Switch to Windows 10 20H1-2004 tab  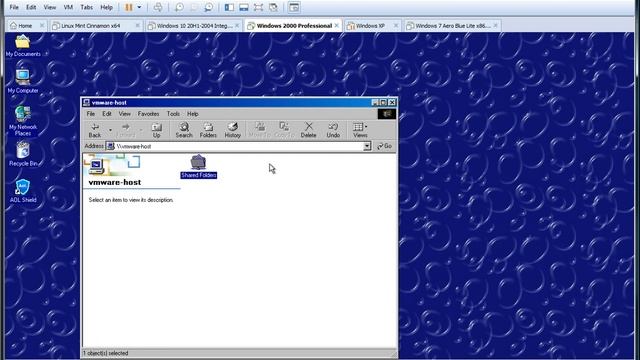tap(194, 26)
